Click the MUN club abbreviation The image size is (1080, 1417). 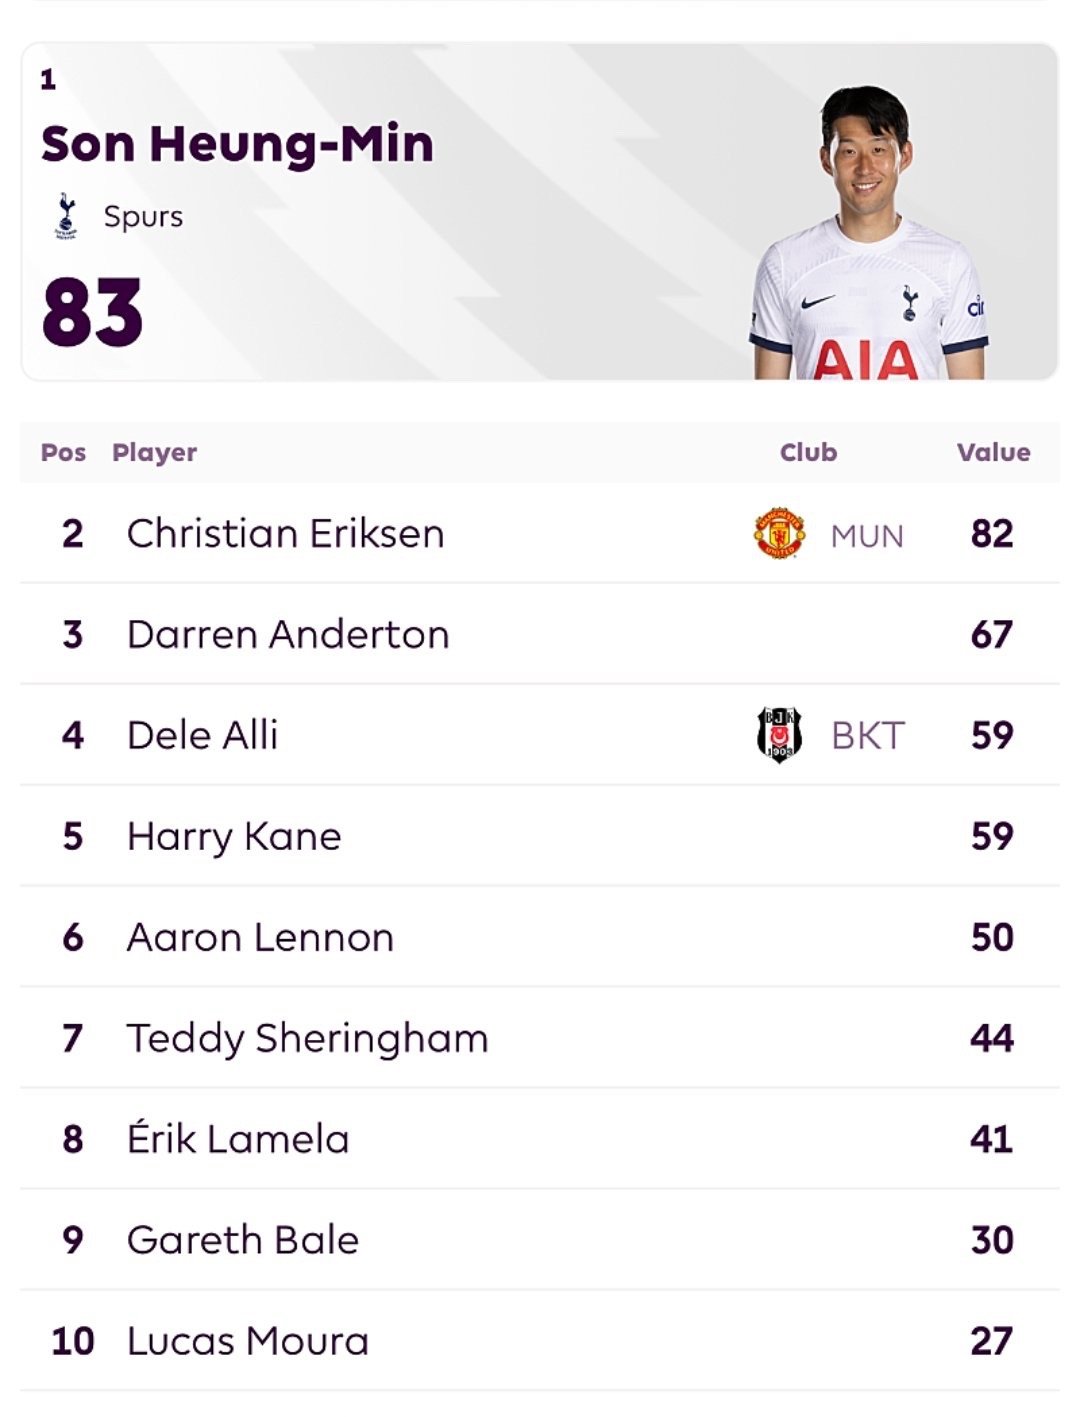[867, 536]
